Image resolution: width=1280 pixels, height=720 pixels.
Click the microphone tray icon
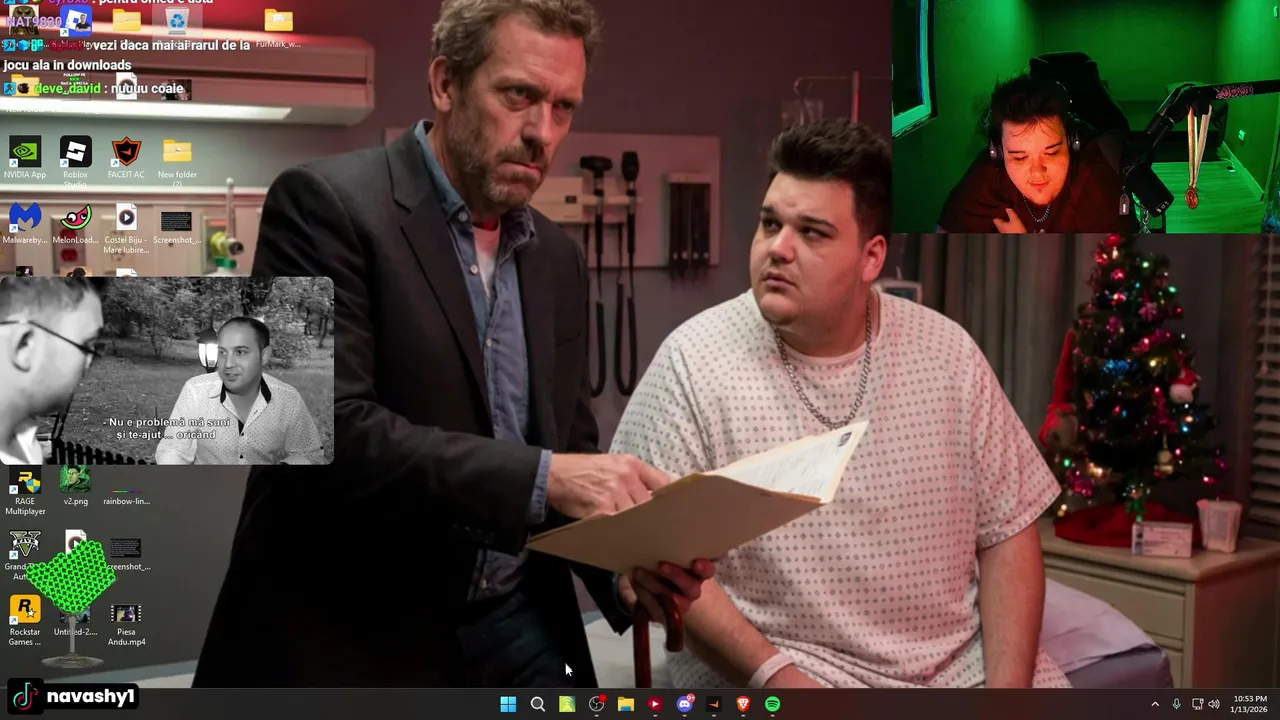coord(1177,704)
